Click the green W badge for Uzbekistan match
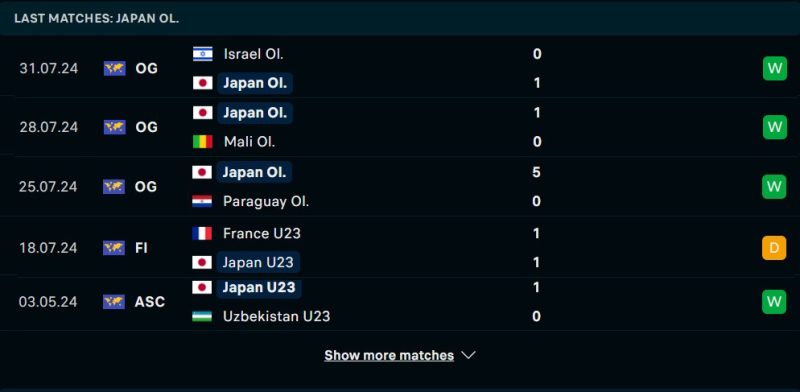The height and width of the screenshot is (392, 800). point(774,302)
